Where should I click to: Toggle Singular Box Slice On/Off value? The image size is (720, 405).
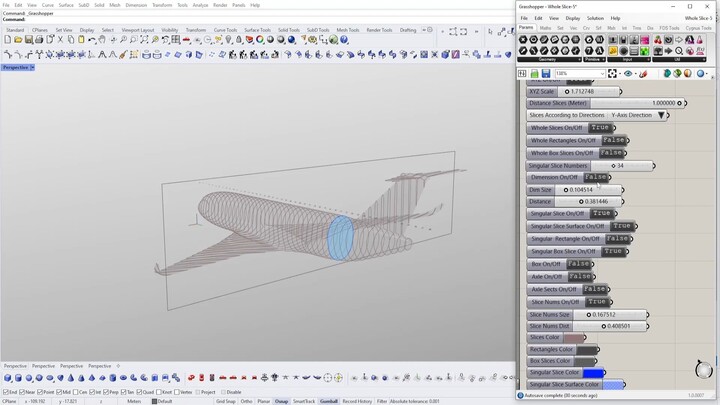tap(613, 251)
